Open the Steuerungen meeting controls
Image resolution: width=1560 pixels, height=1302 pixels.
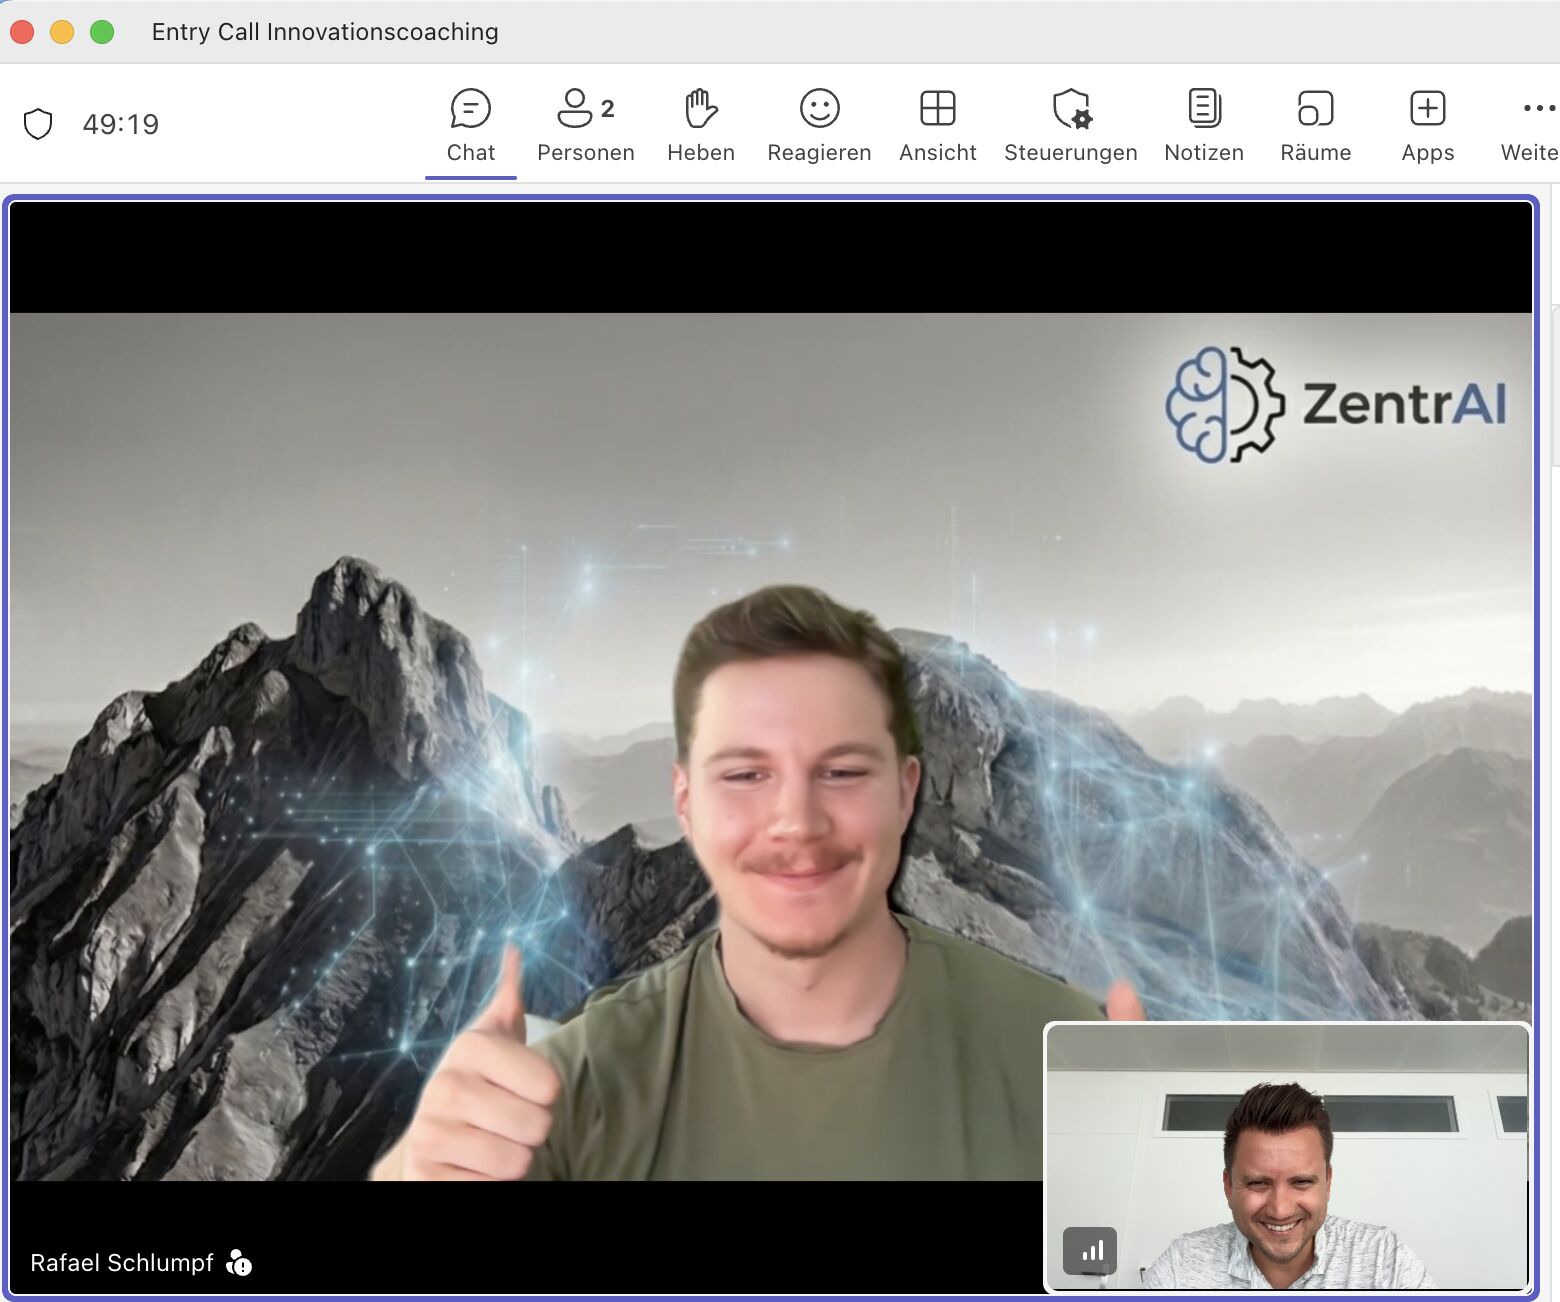pyautogui.click(x=1071, y=125)
